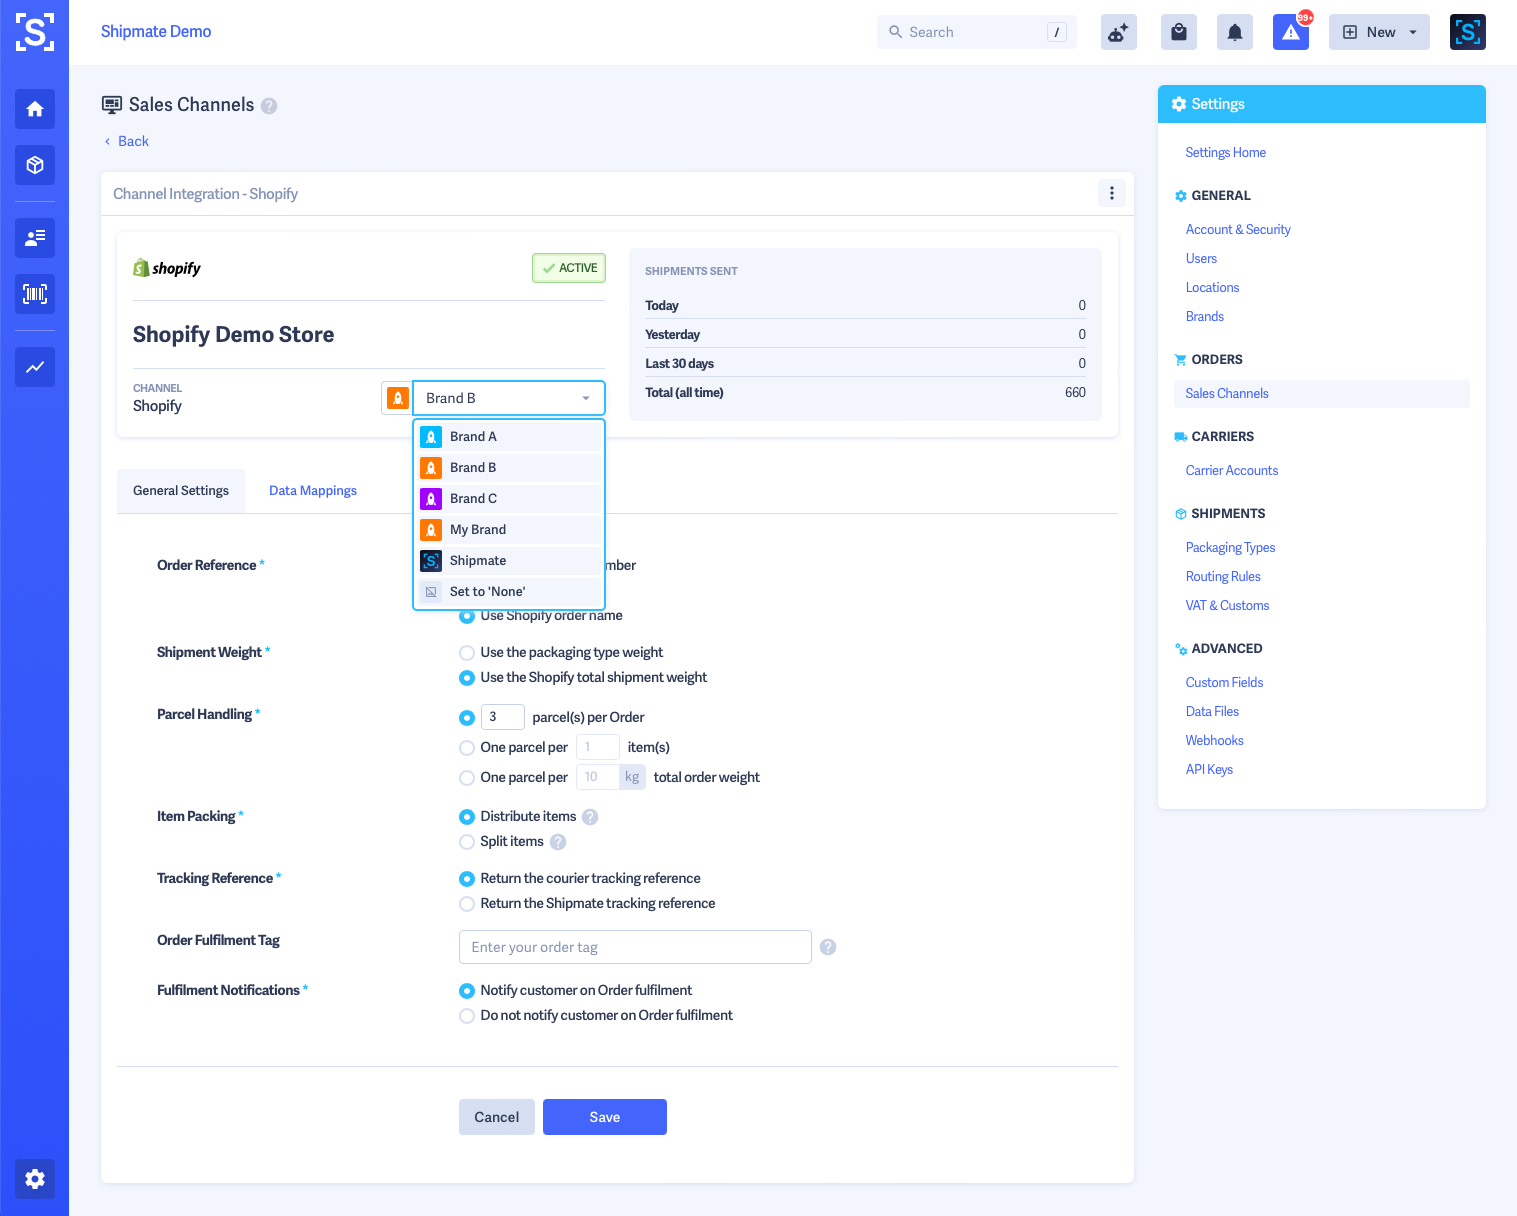Viewport: 1517px width, 1216px height.
Task: Type an order tag in the fulfilment field
Action: 634,946
